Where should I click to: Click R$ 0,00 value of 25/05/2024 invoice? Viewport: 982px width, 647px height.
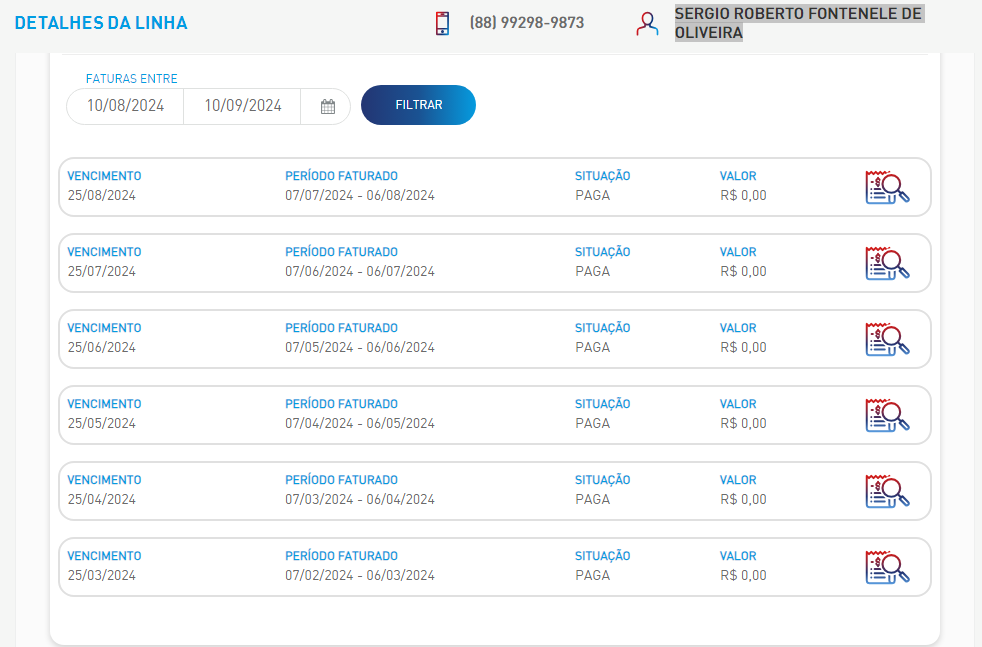point(743,423)
